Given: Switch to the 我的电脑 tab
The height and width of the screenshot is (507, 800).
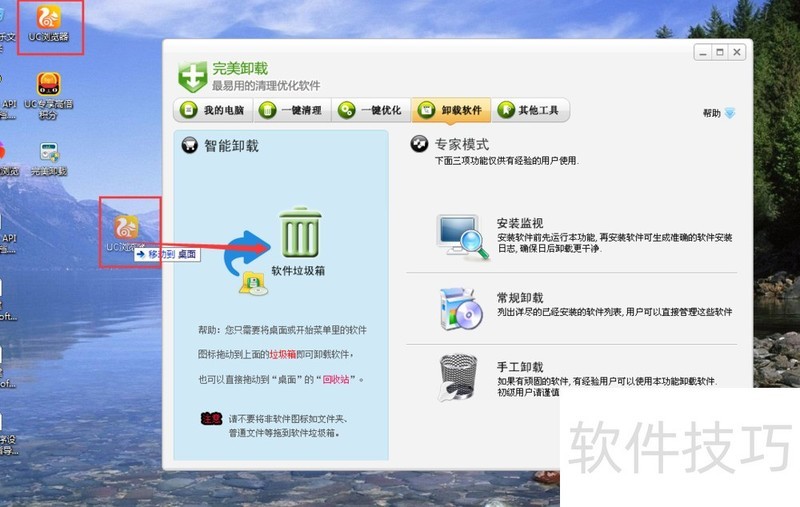Looking at the screenshot, I should tap(213, 110).
